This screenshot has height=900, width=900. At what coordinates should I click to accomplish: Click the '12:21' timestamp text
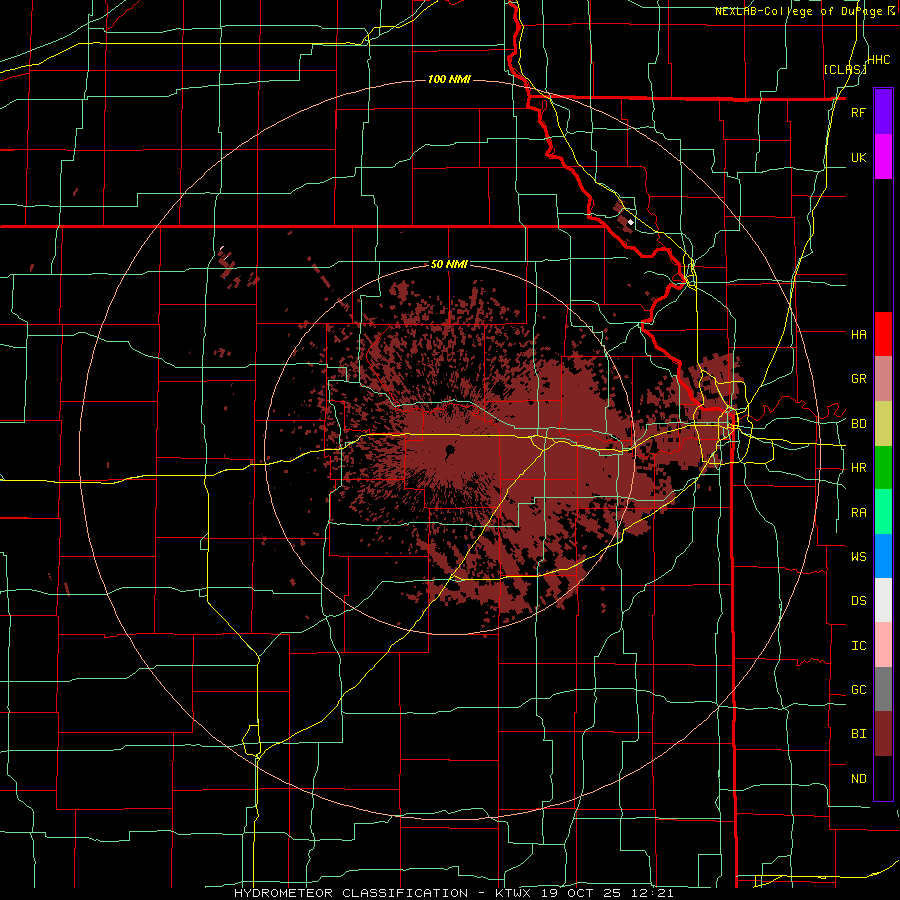(x=655, y=893)
